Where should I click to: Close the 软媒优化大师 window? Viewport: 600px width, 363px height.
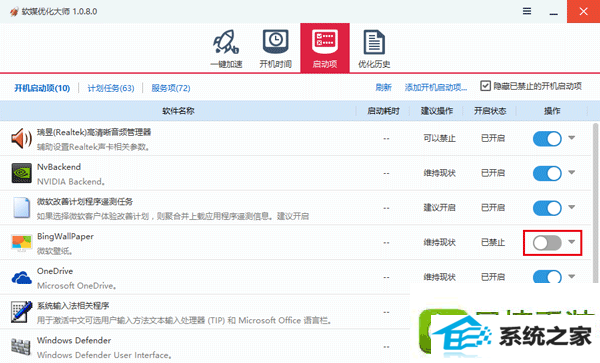[584, 11]
